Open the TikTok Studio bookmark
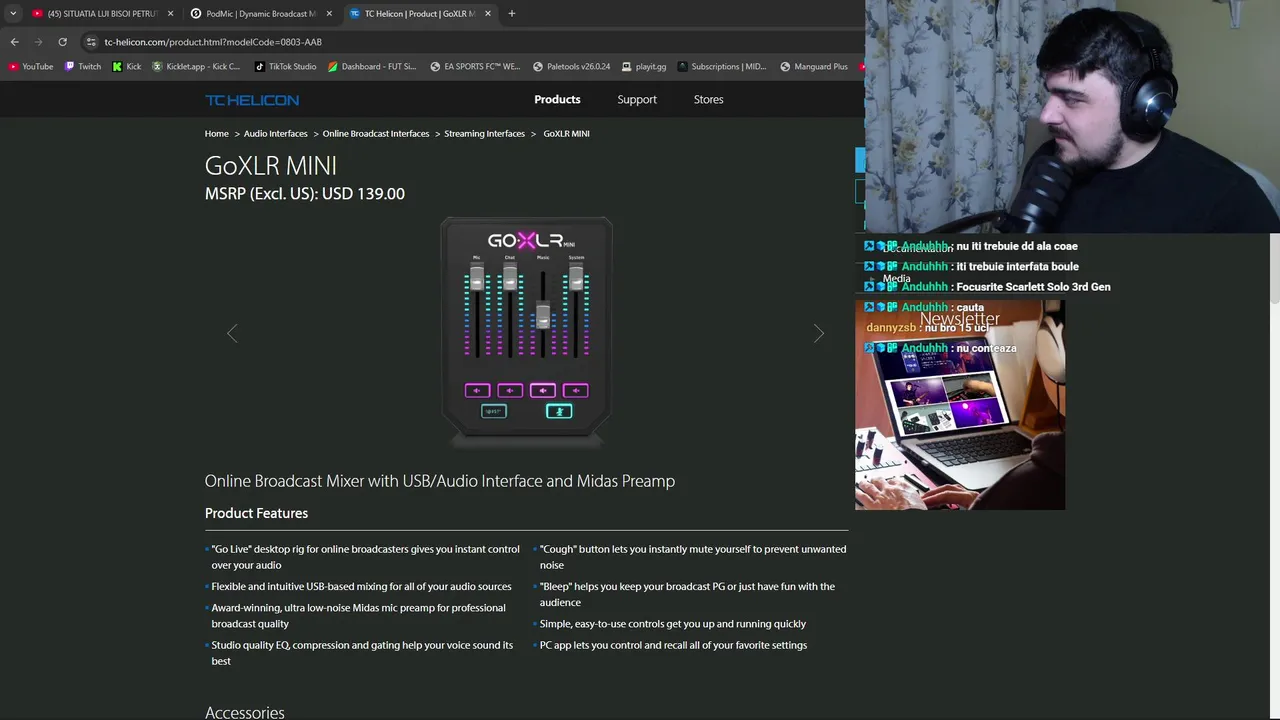 tap(285, 66)
